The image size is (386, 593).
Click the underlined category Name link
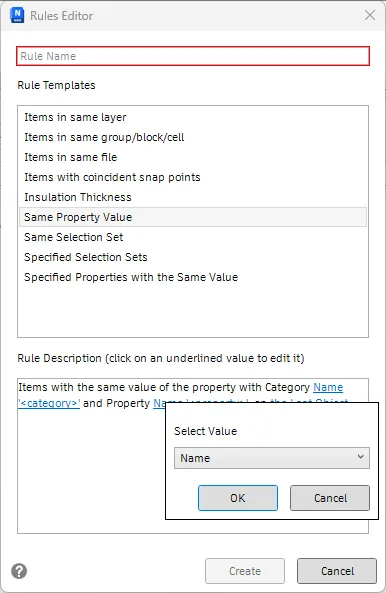pos(328,387)
